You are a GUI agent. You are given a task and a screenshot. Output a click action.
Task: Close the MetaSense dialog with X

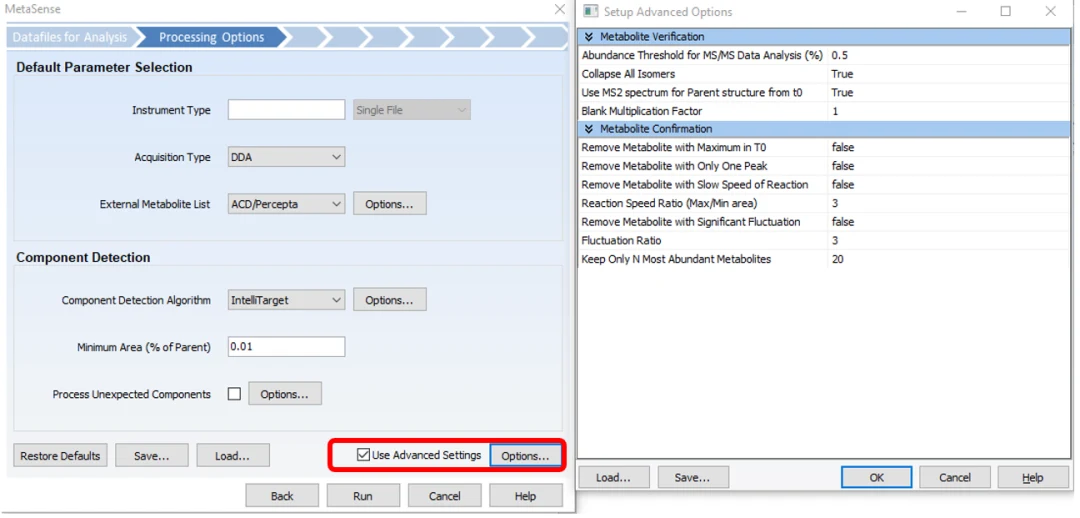click(x=559, y=10)
